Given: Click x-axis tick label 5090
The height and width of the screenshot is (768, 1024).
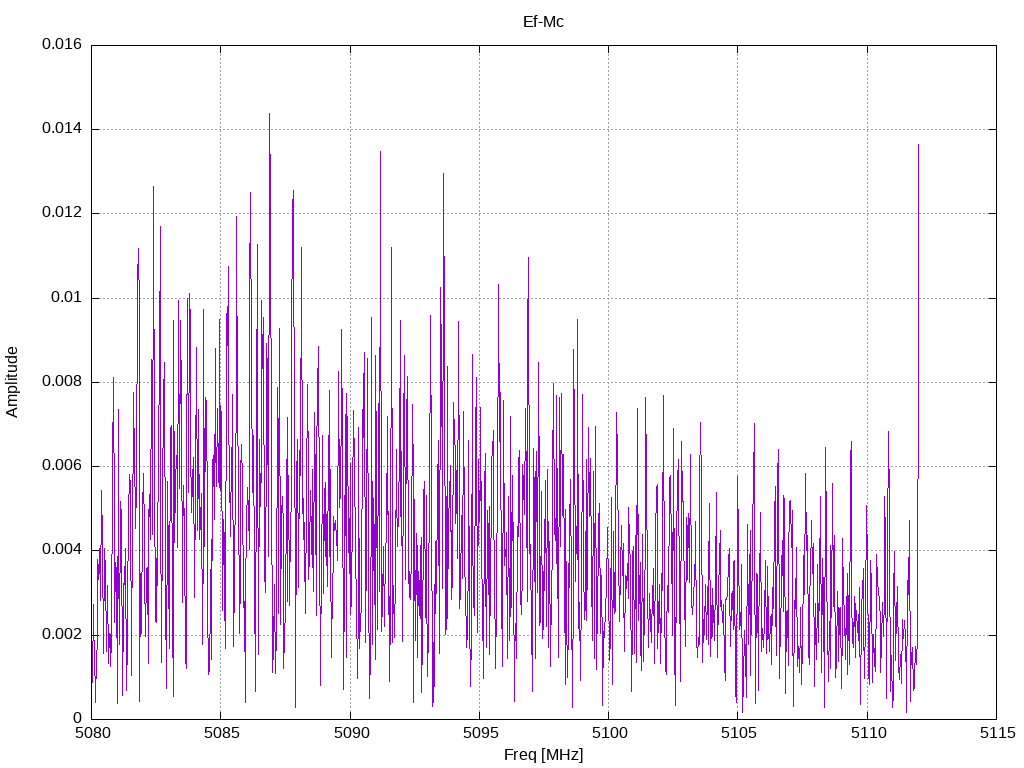Looking at the screenshot, I should pos(351,733).
